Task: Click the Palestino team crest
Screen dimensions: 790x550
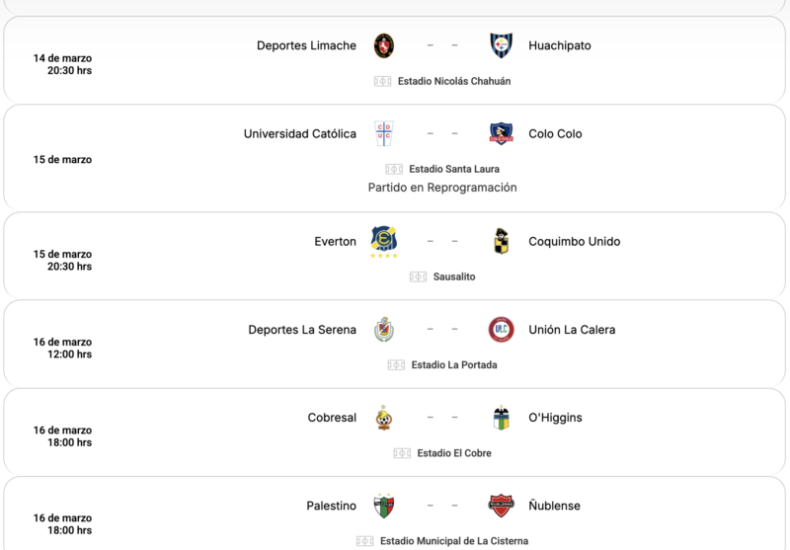Action: click(384, 506)
